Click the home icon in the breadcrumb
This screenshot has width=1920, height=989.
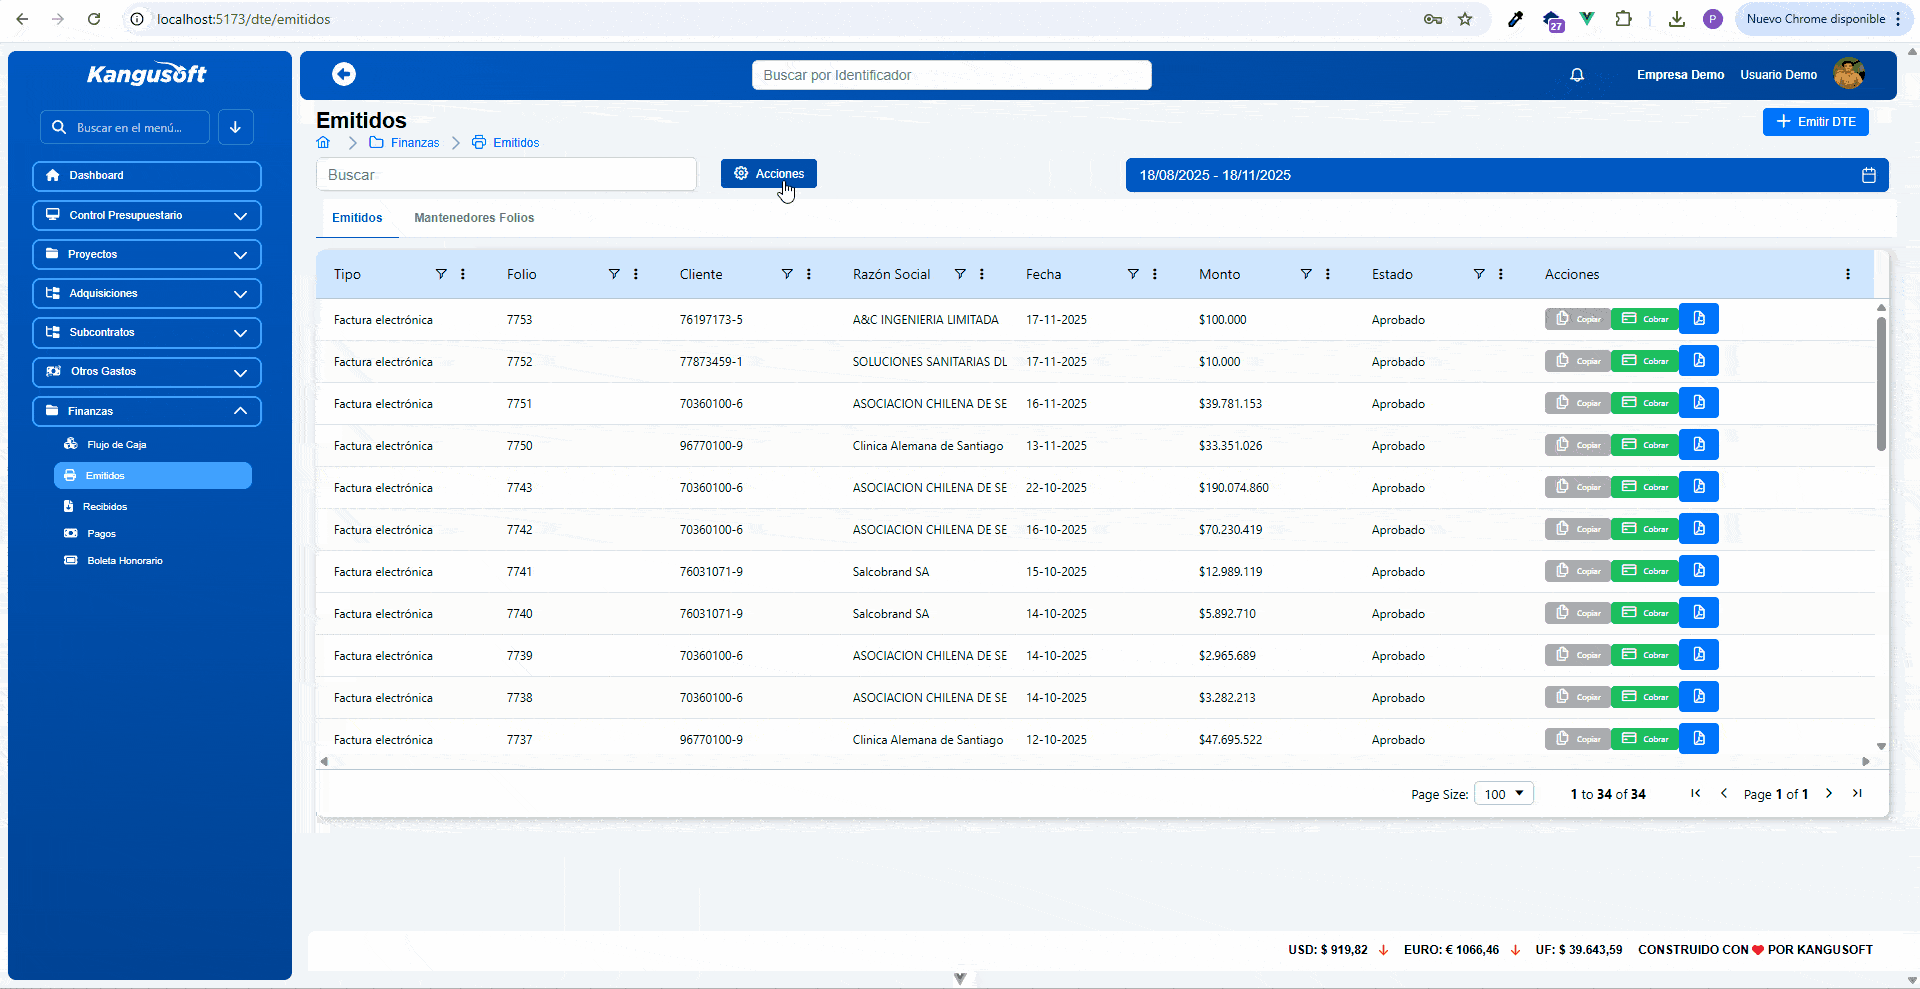tap(323, 143)
